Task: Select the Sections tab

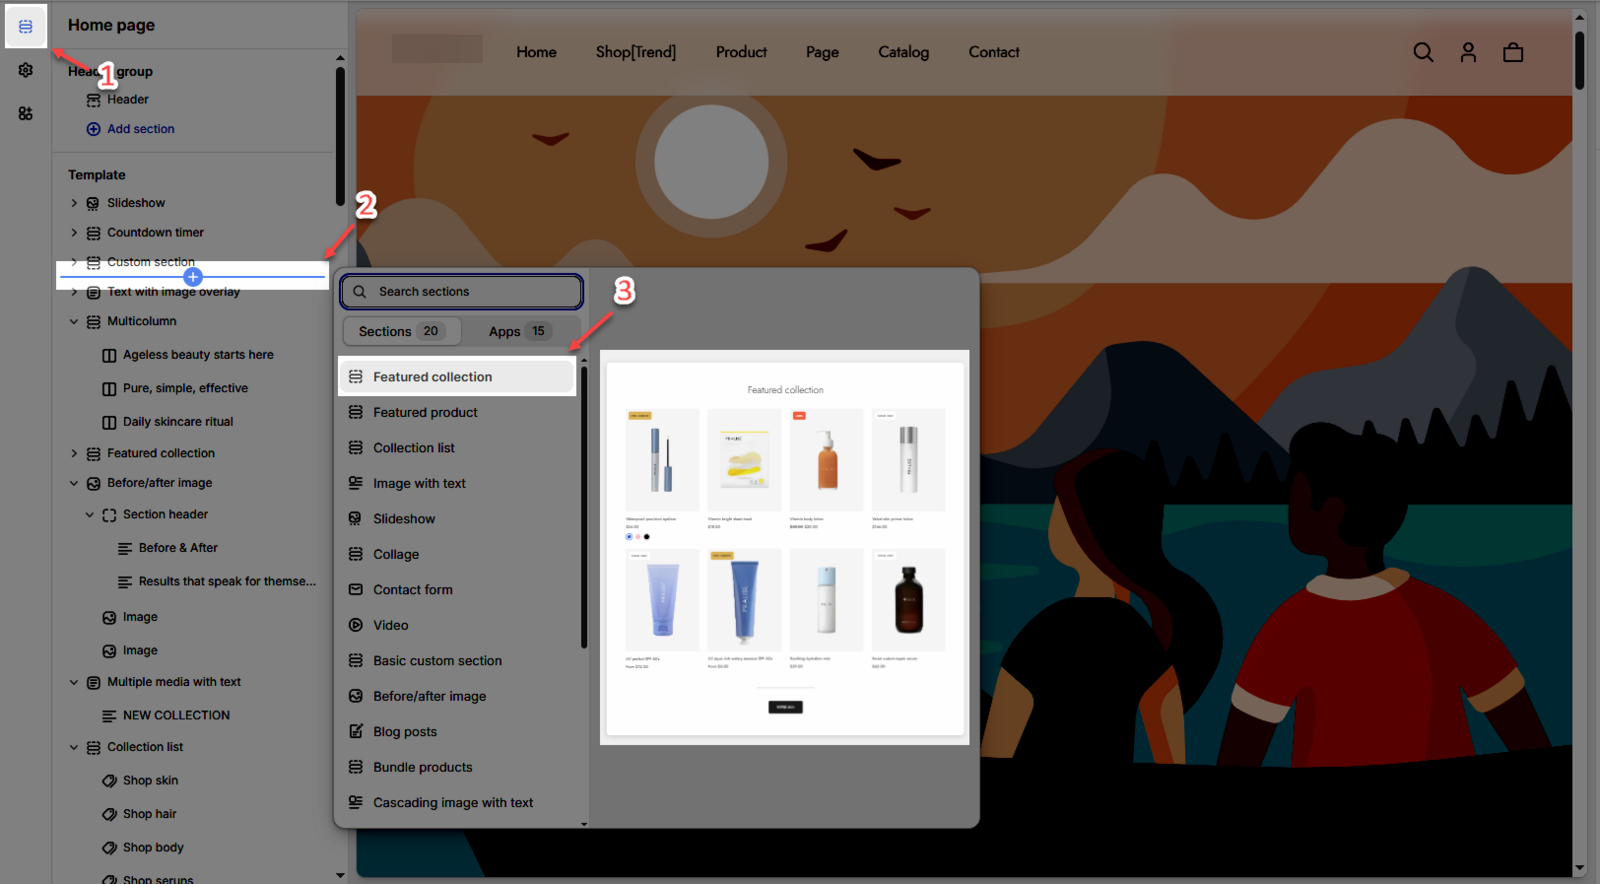Action: [x=401, y=331]
